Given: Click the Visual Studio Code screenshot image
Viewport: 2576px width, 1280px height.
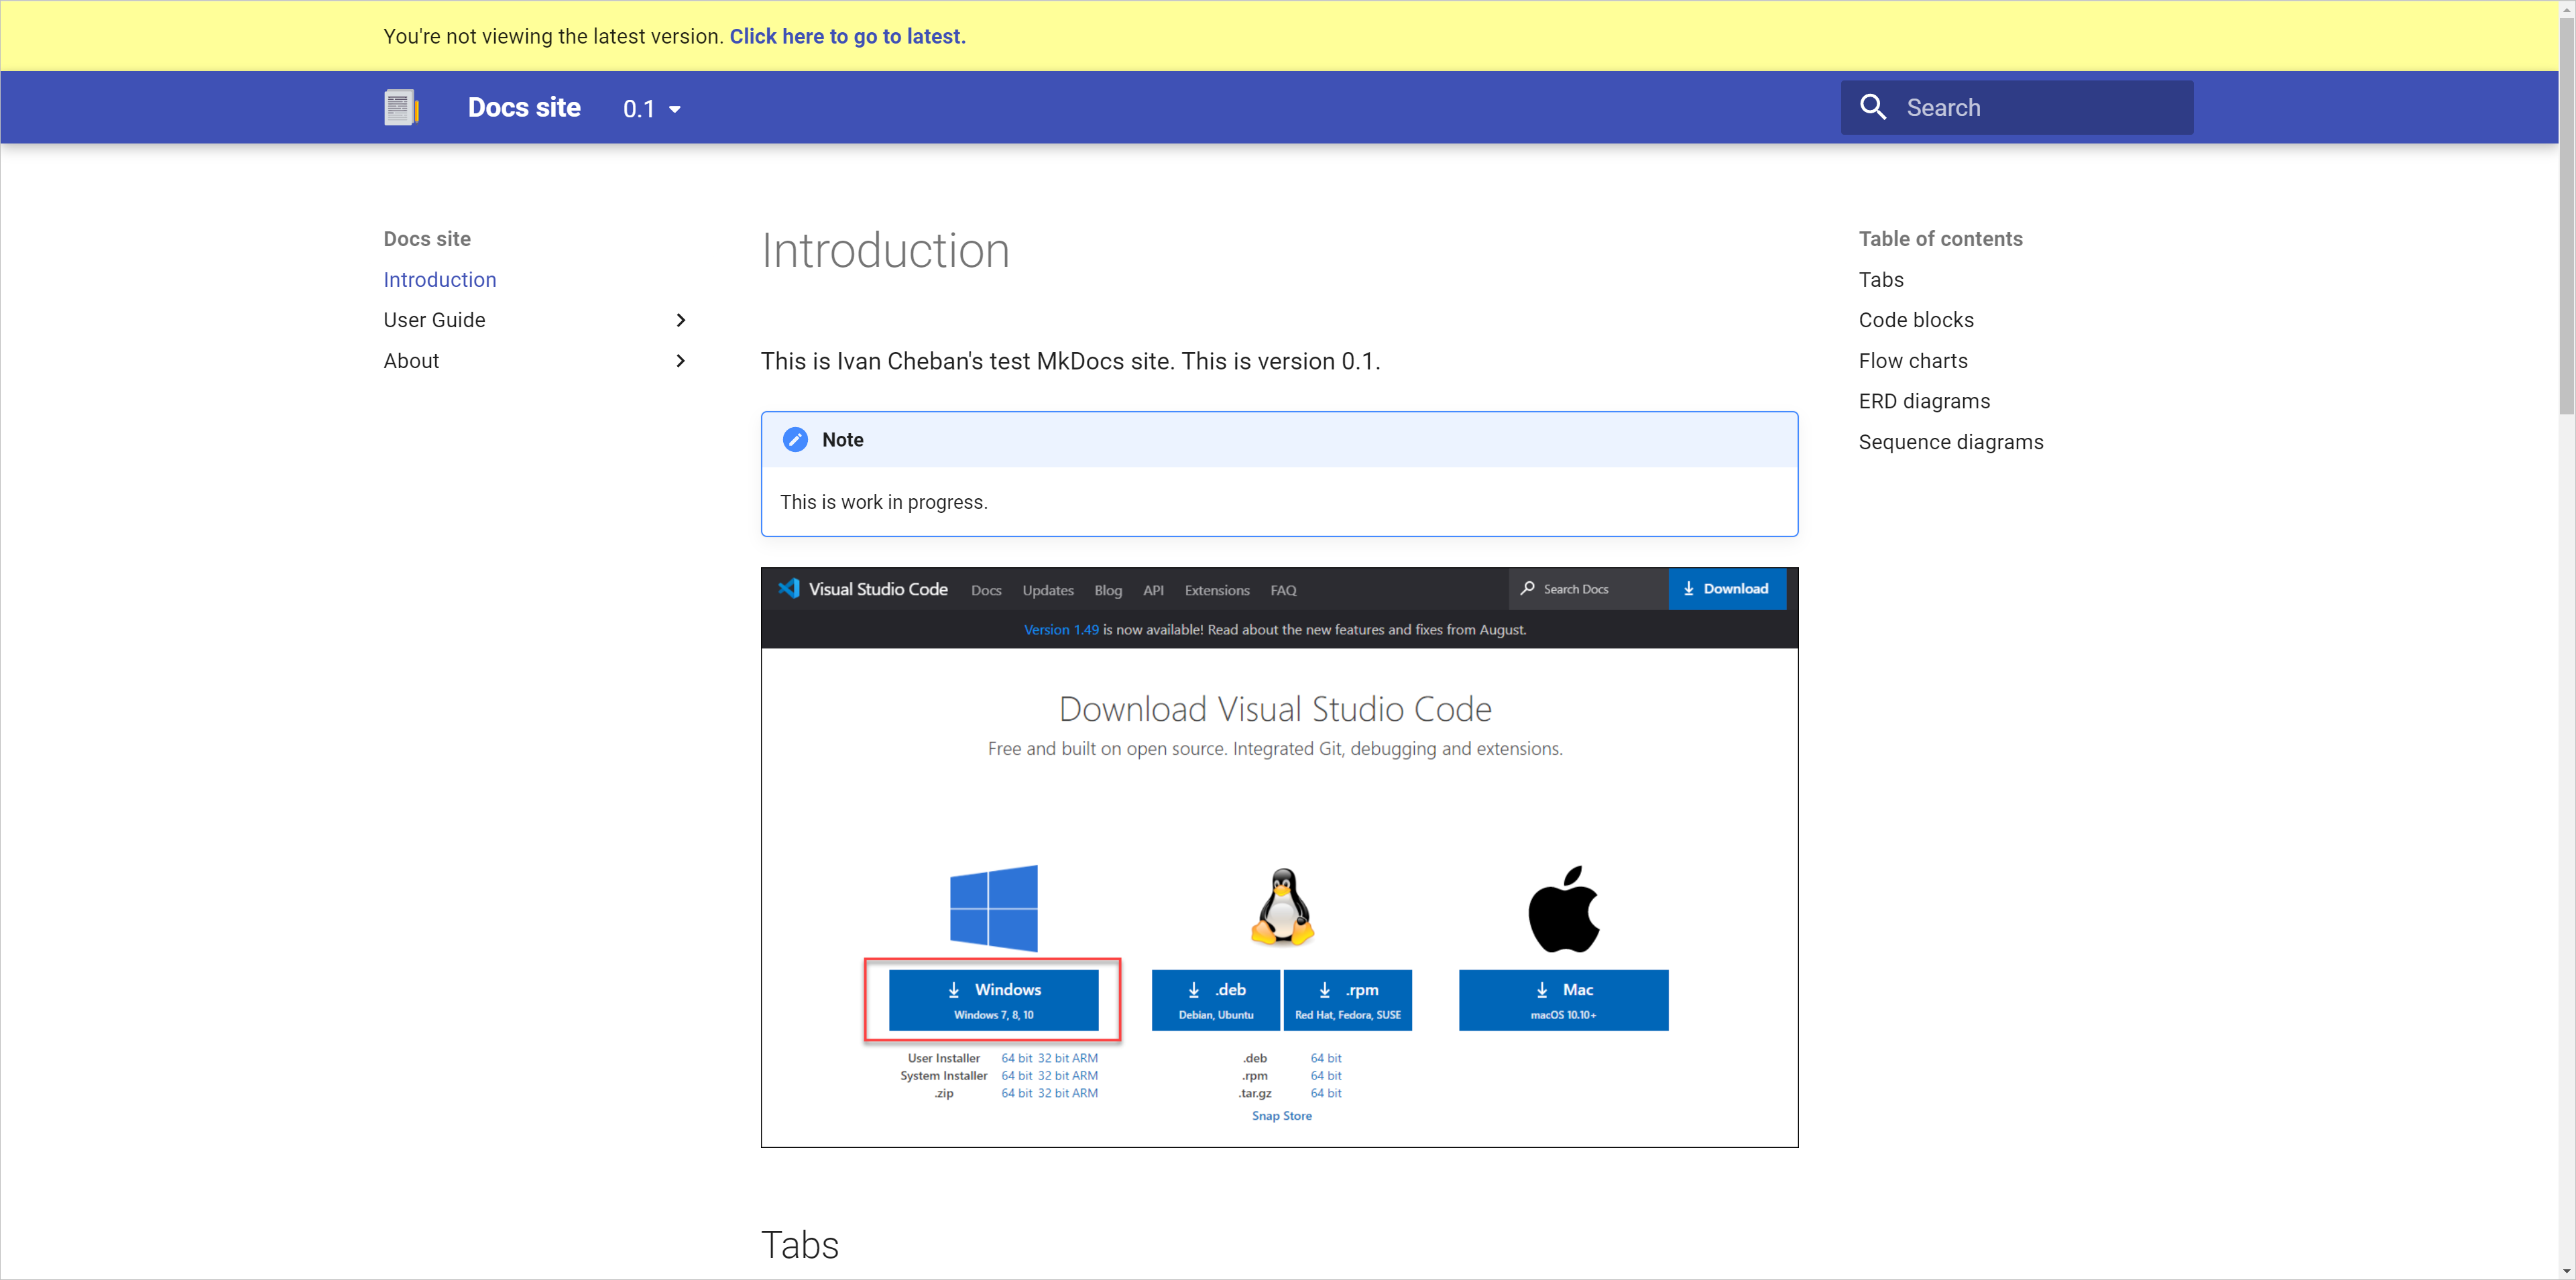Looking at the screenshot, I should click(x=1279, y=857).
